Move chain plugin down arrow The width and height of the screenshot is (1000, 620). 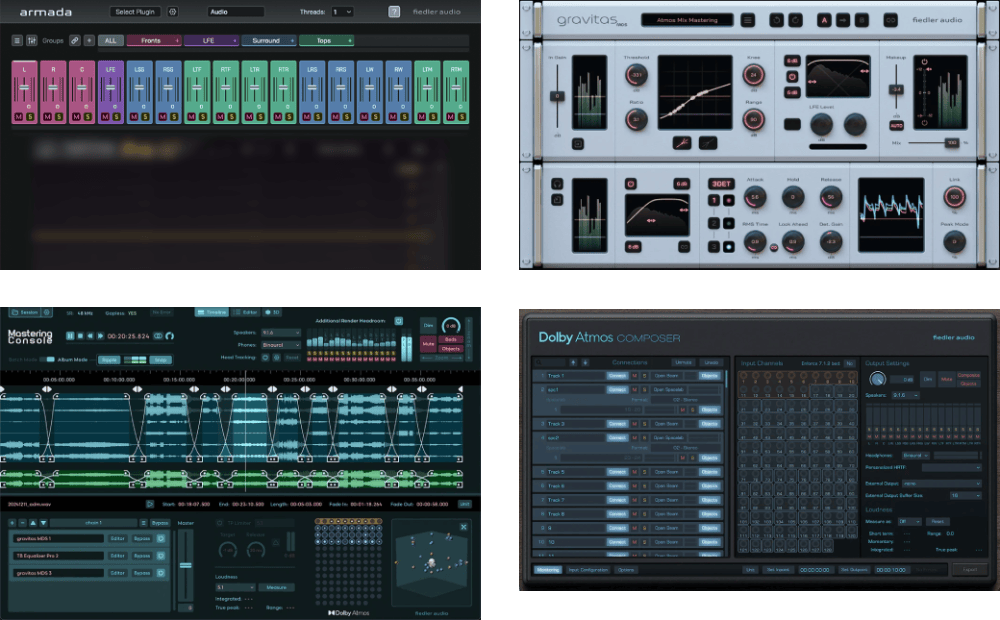(x=43, y=523)
